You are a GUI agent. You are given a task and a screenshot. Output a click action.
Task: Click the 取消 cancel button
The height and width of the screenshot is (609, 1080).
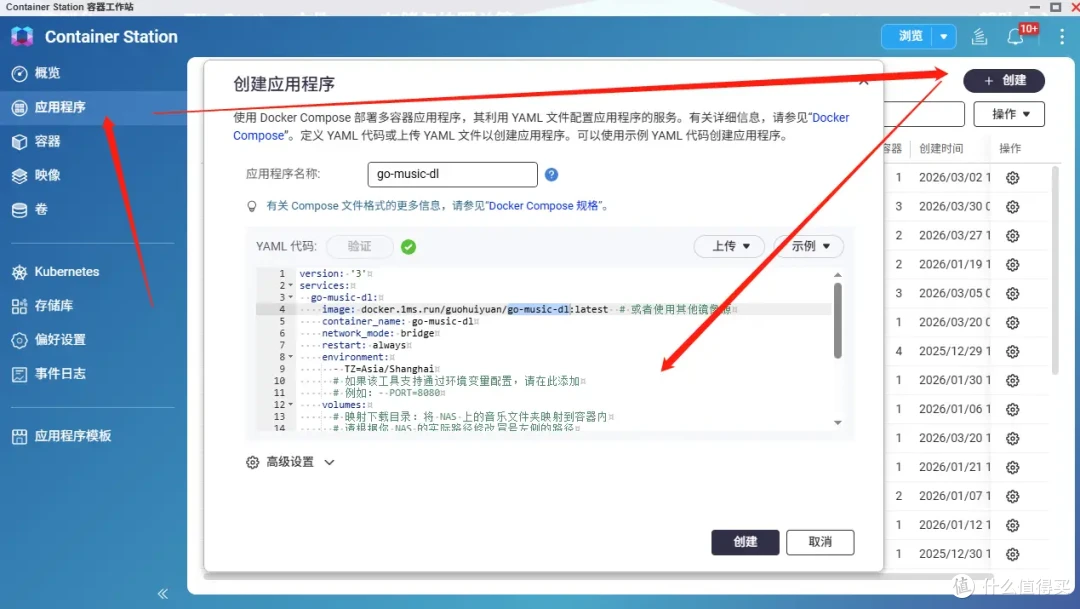[x=820, y=542]
